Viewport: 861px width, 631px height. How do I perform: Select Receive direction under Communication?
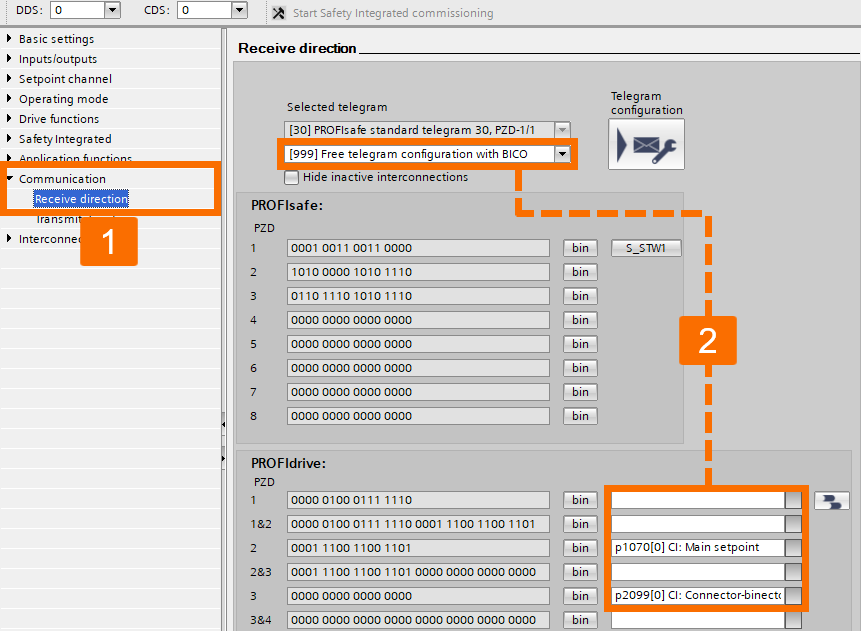(x=80, y=198)
